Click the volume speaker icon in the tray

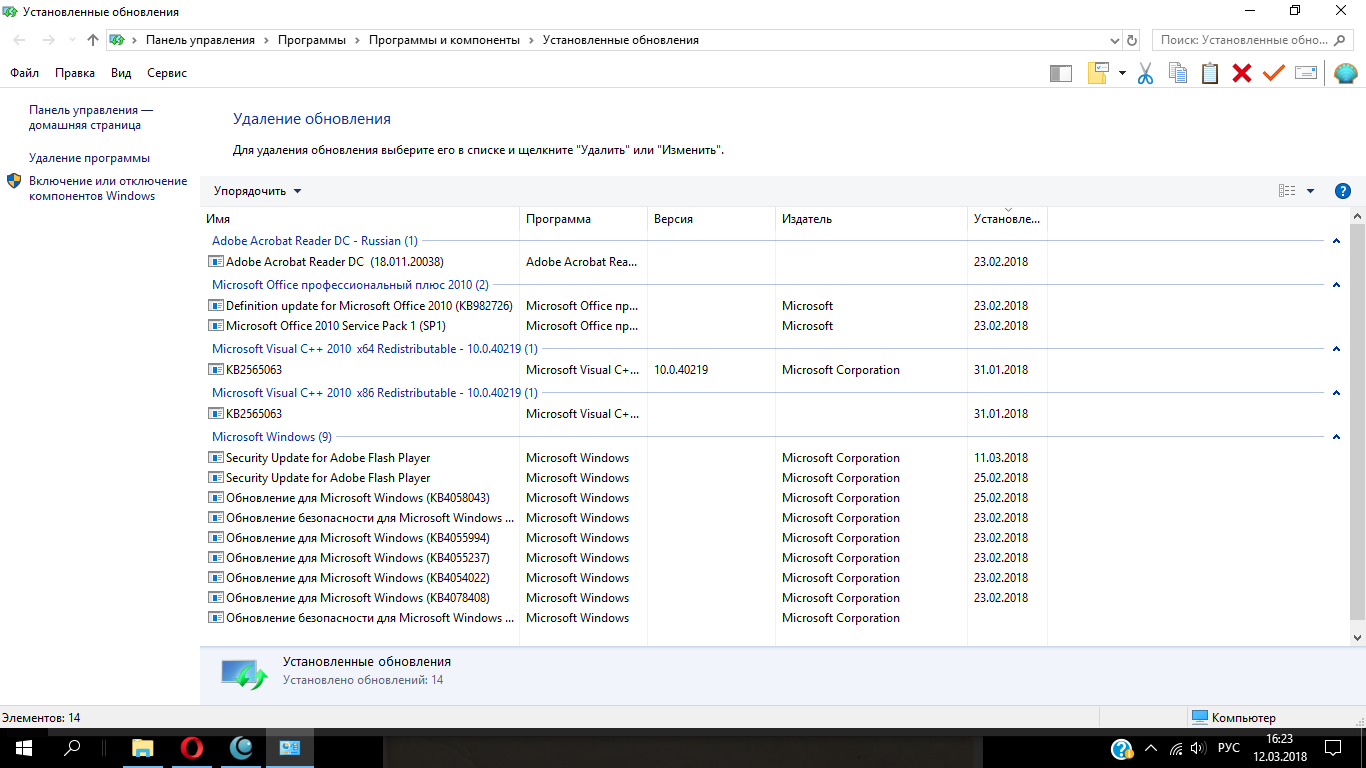[1198, 748]
